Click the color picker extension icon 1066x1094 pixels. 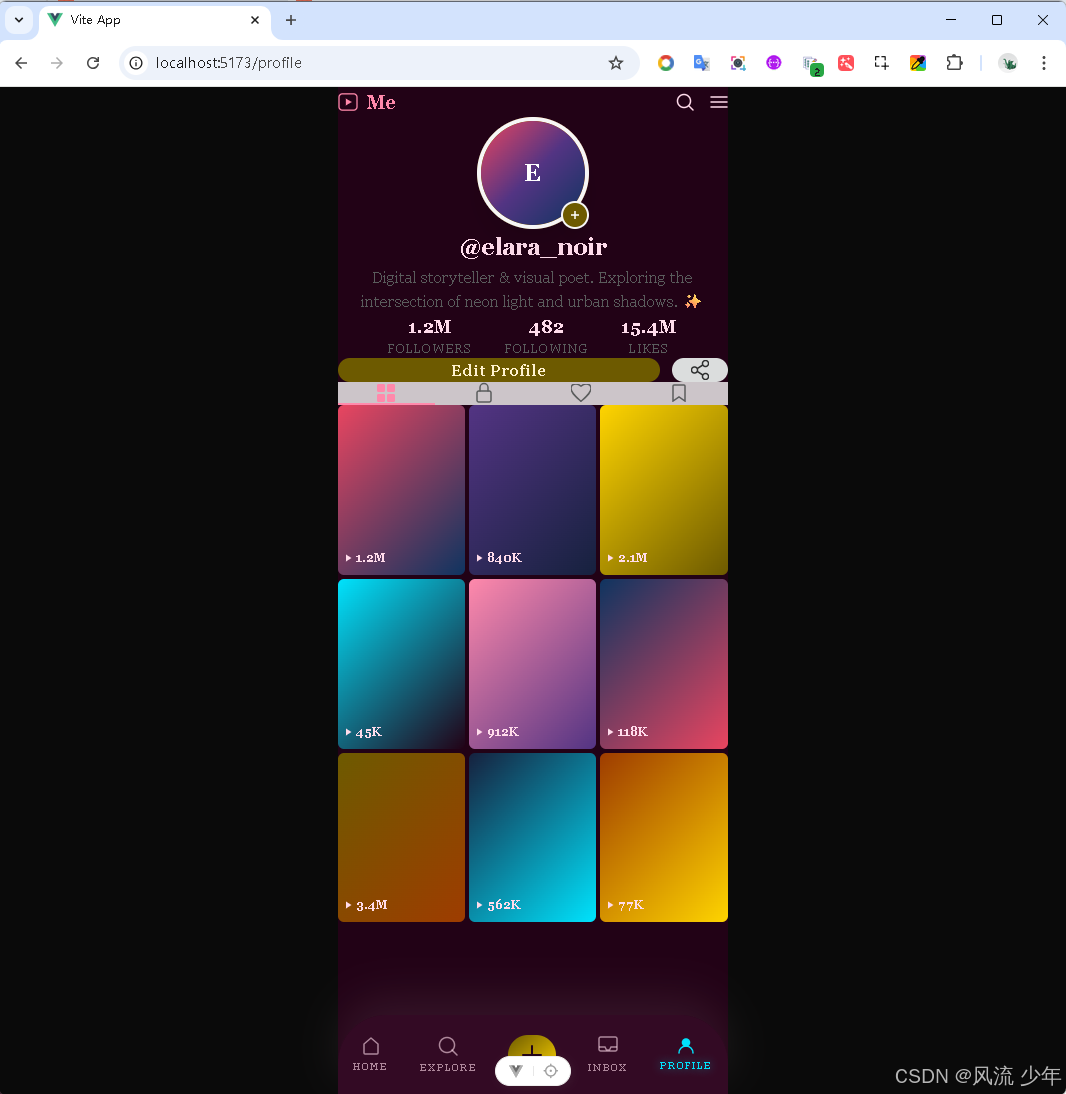point(918,63)
